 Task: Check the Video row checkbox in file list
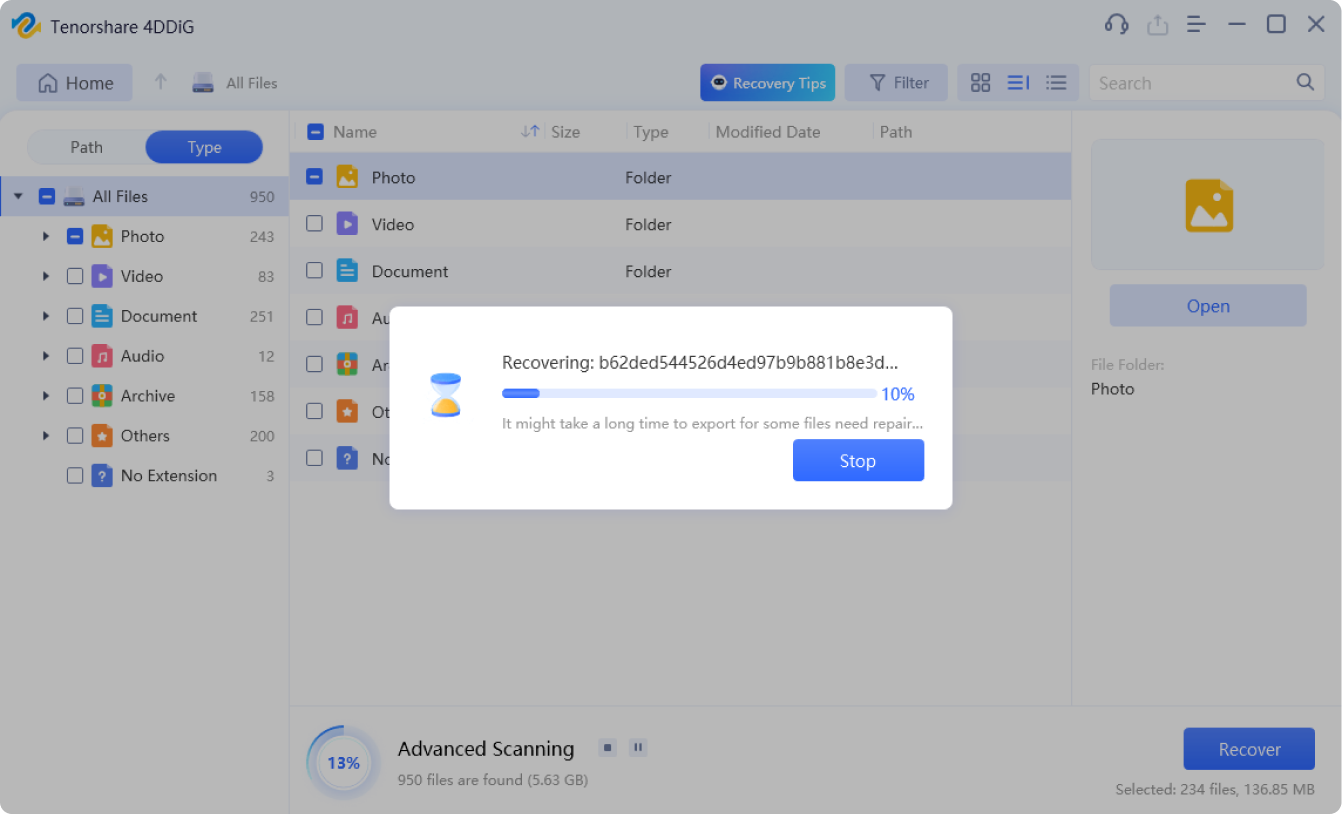pyautogui.click(x=314, y=224)
